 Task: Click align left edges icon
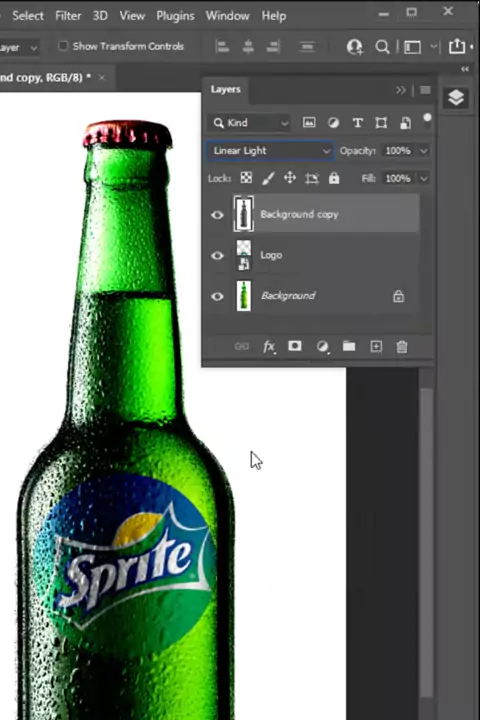coord(222,46)
